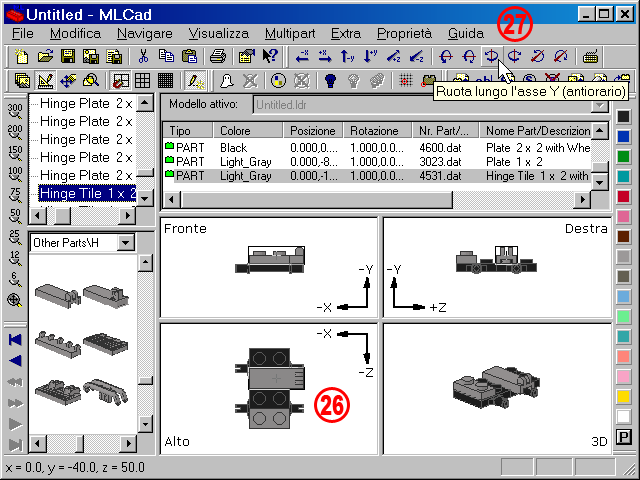Move part down along +Y axis
The width and height of the screenshot is (640, 480).
pyautogui.click(x=370, y=56)
